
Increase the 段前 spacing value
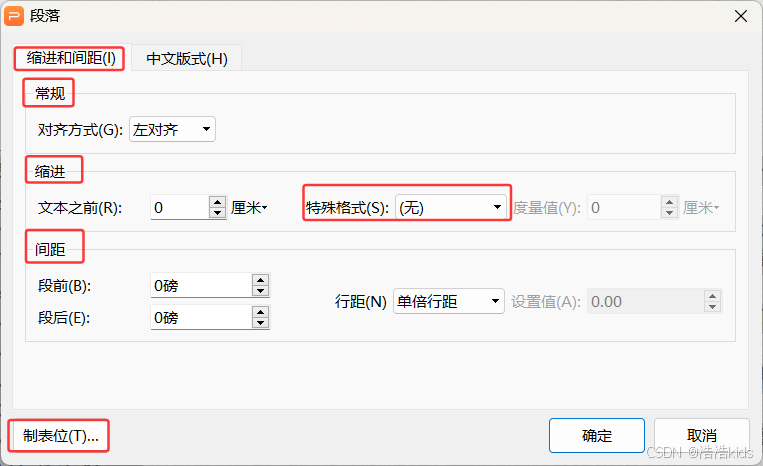(x=261, y=280)
